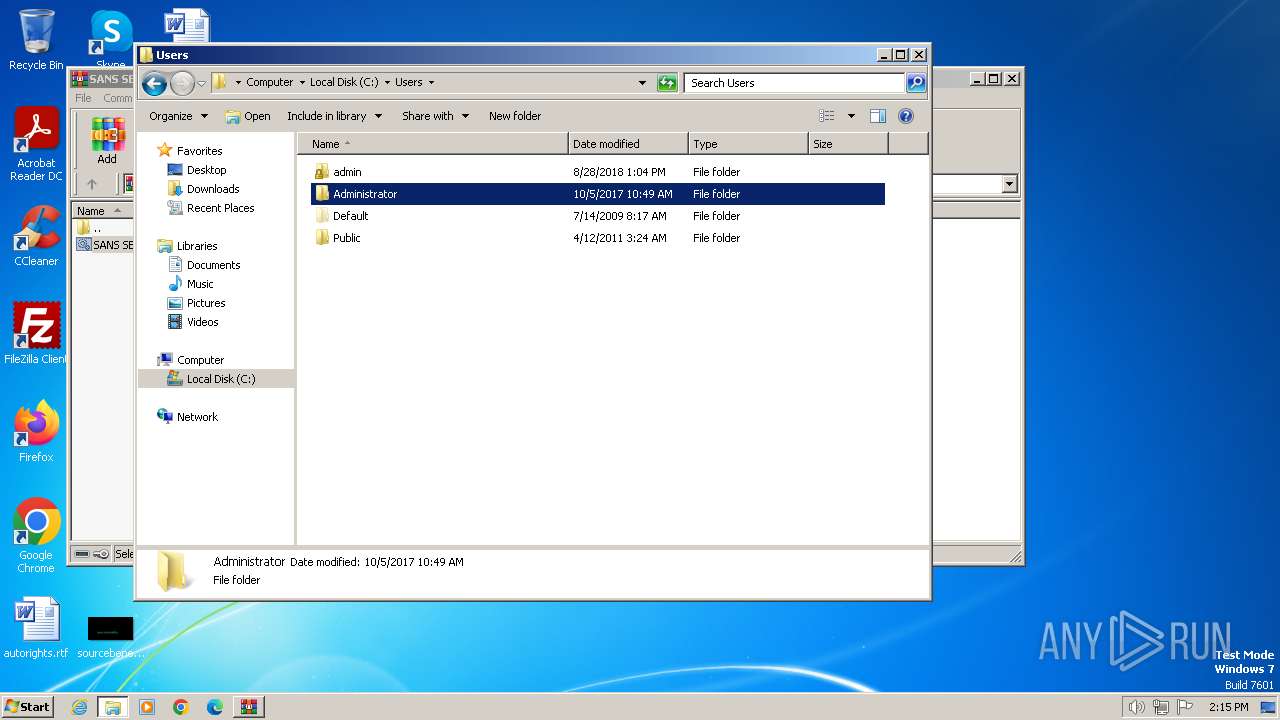Viewport: 1280px width, 720px height.
Task: Click the 2:15 PM clock
Action: (x=1228, y=707)
